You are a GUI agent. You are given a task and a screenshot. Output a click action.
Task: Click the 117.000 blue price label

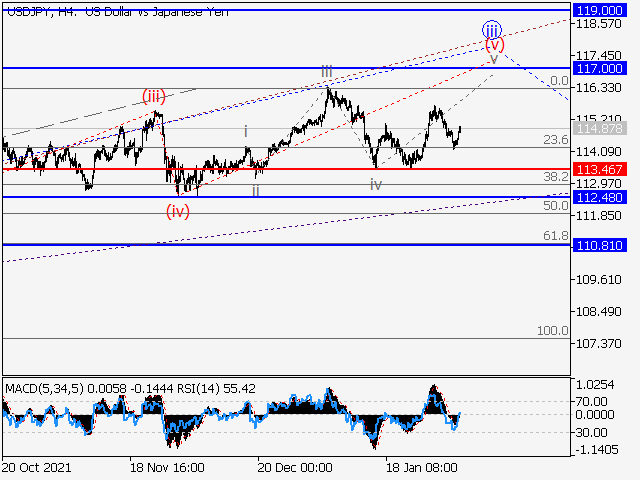599,68
